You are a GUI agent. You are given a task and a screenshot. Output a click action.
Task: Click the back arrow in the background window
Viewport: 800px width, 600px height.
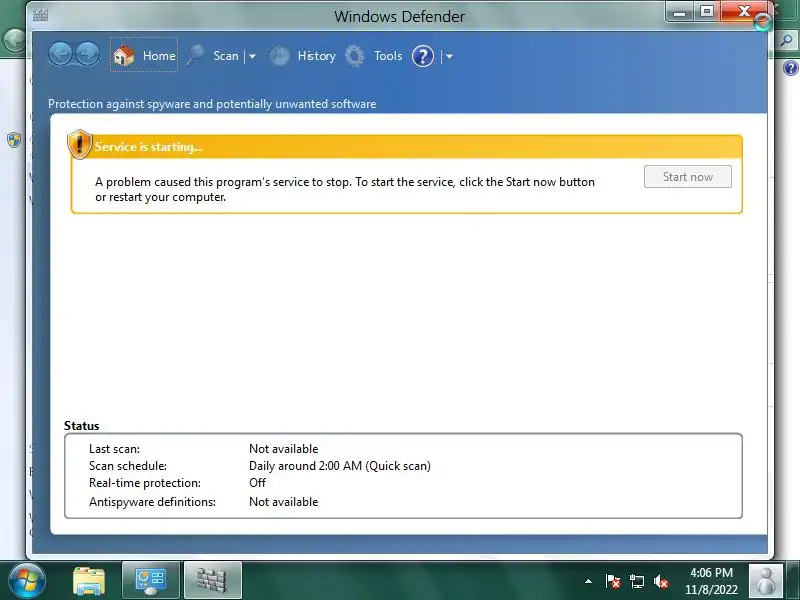coord(13,40)
